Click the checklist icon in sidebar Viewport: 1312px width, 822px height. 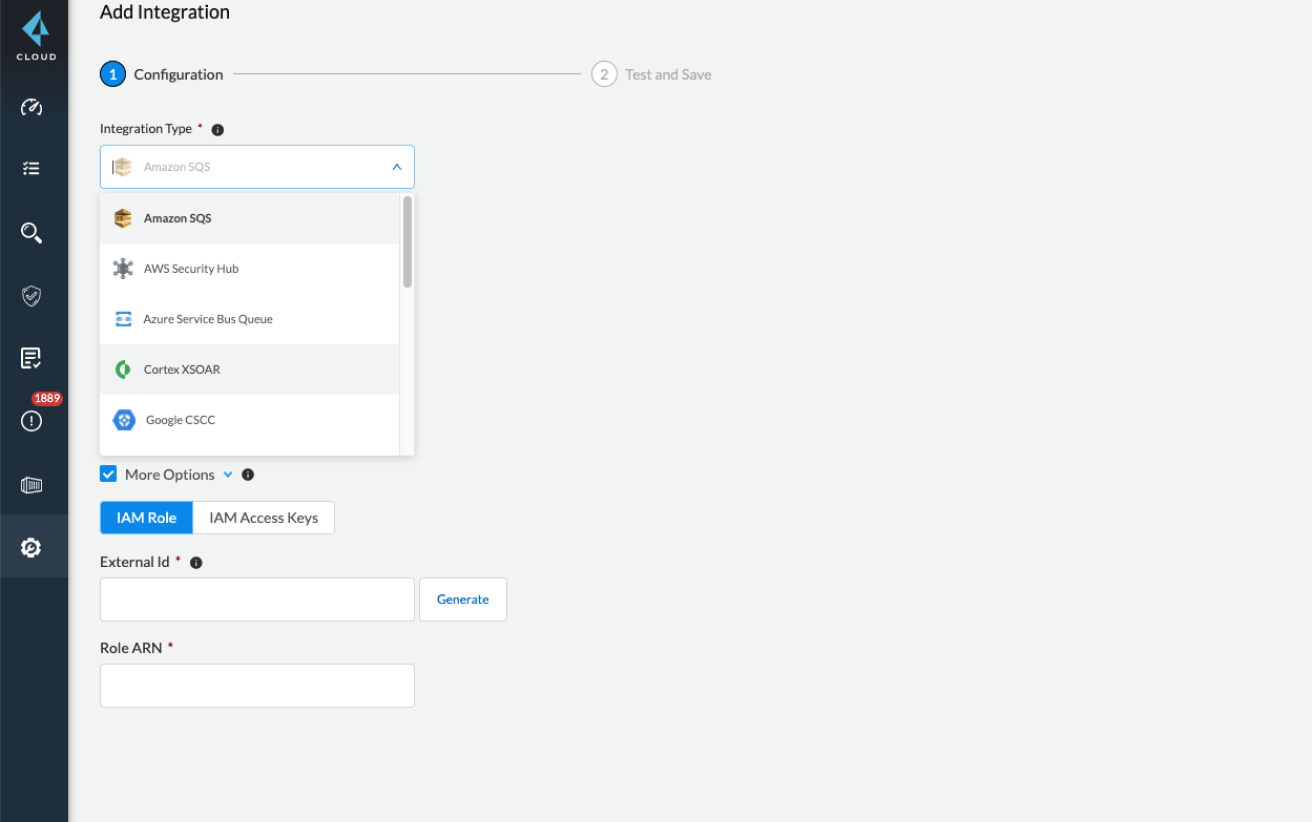coord(31,169)
